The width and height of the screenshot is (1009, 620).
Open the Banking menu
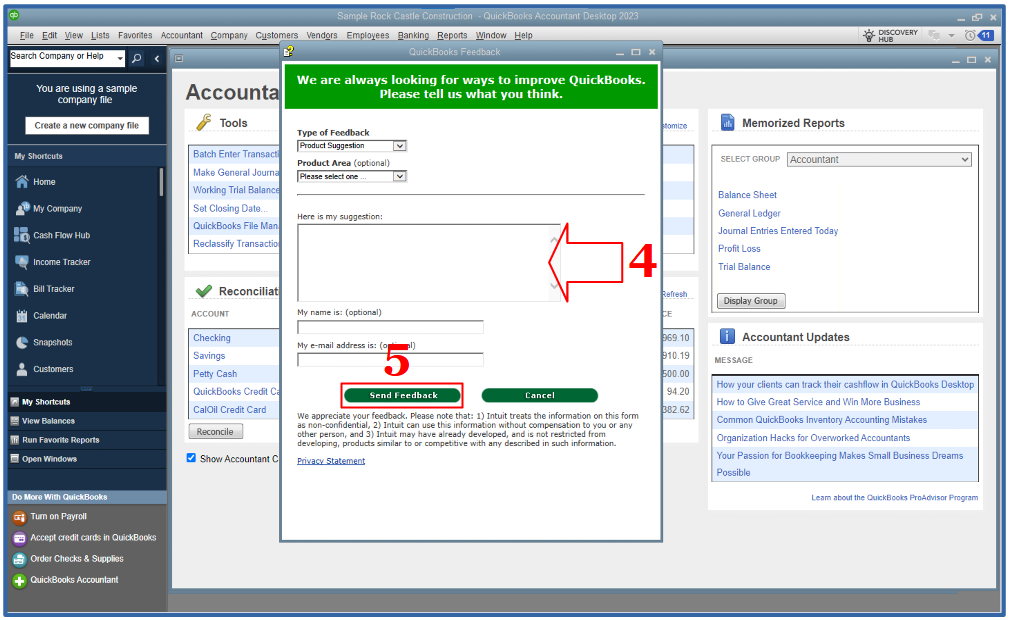pos(413,35)
